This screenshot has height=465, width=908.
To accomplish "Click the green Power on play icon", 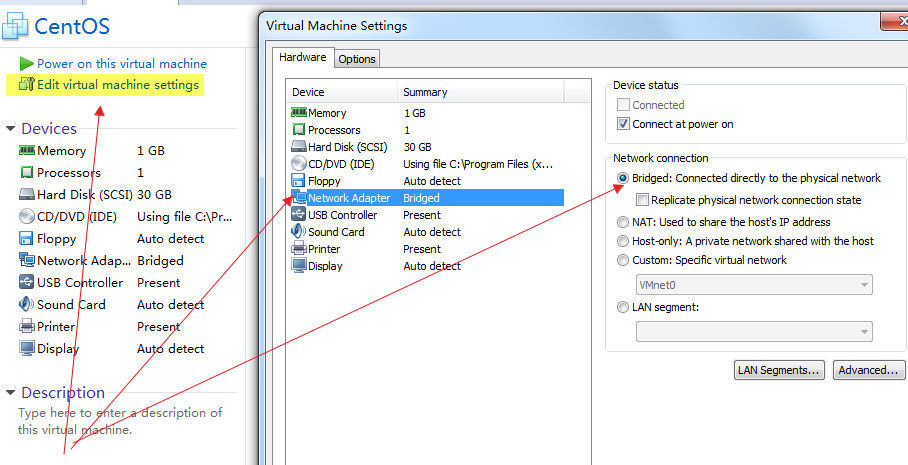I will (27, 64).
